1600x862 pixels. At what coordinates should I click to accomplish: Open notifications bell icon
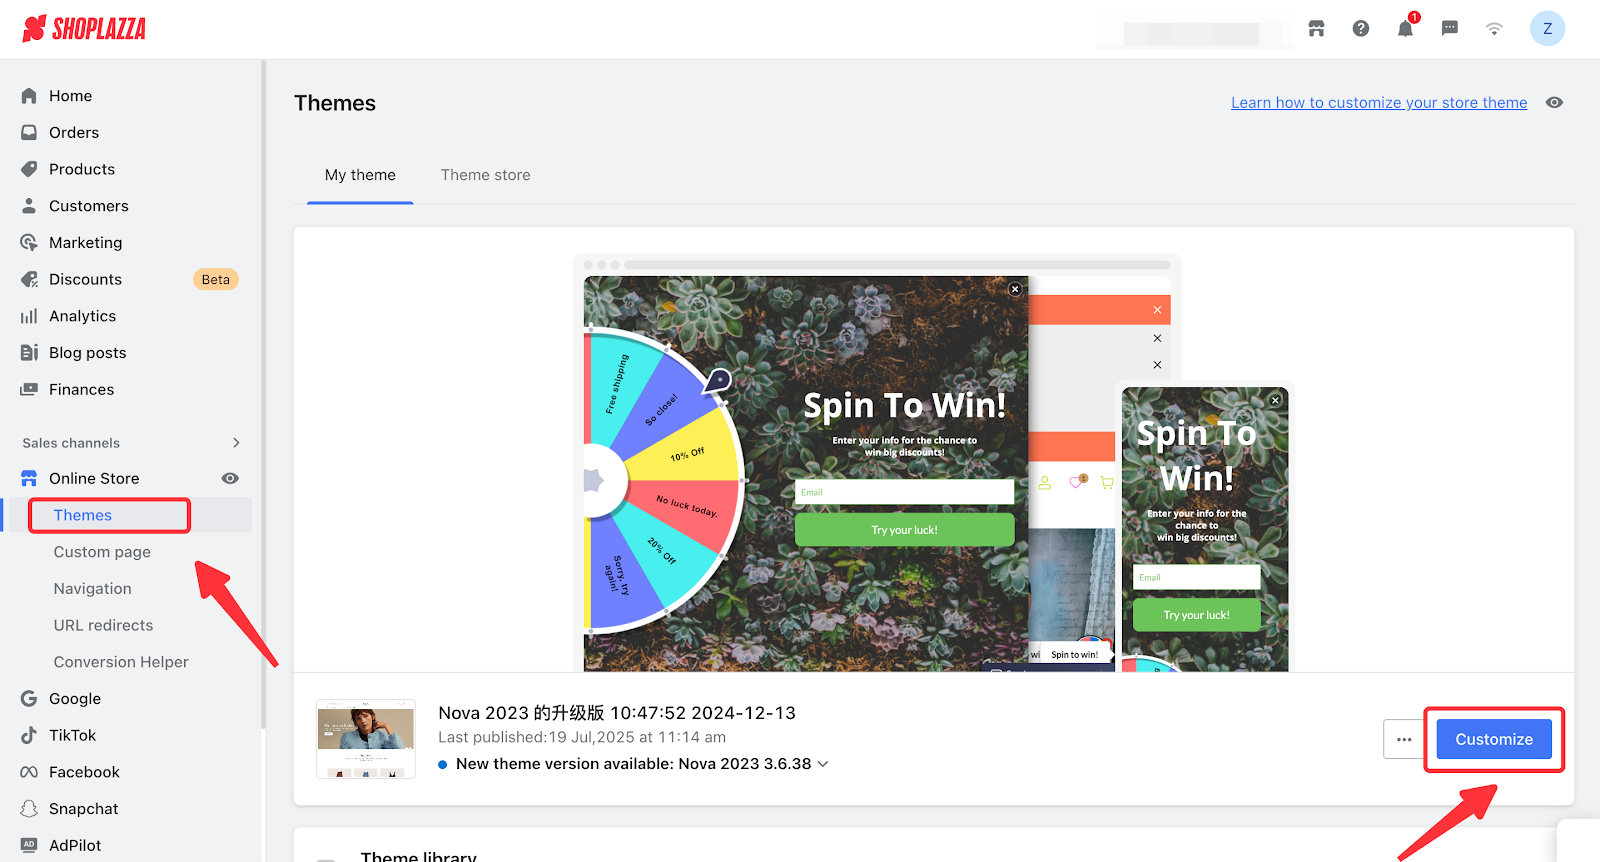click(x=1405, y=29)
